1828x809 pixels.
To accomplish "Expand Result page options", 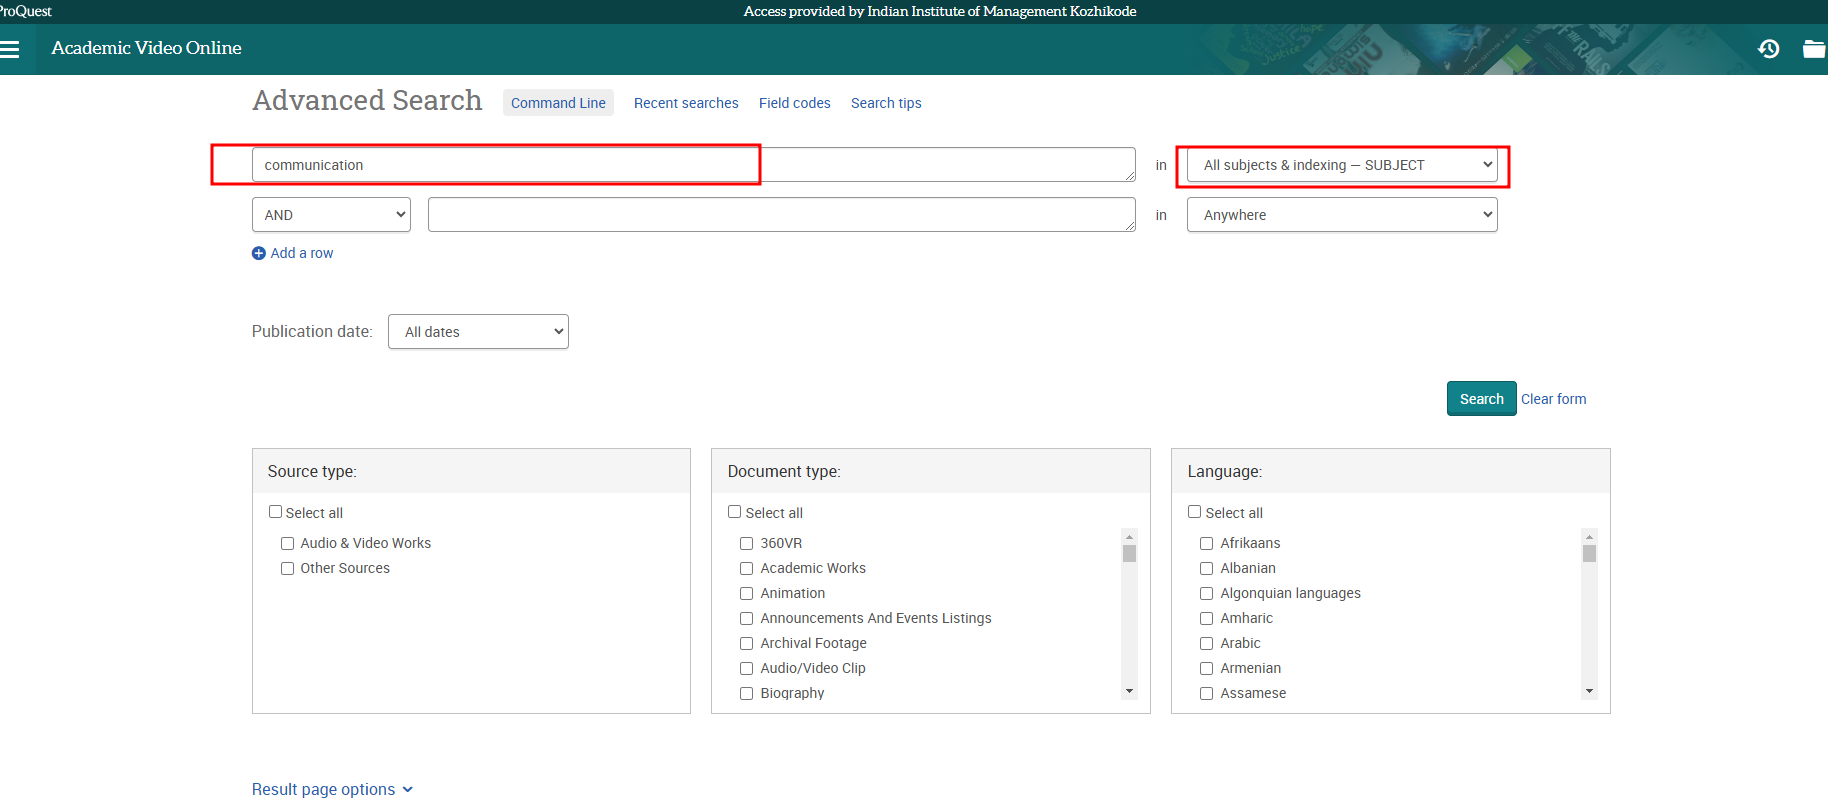I will 332,790.
